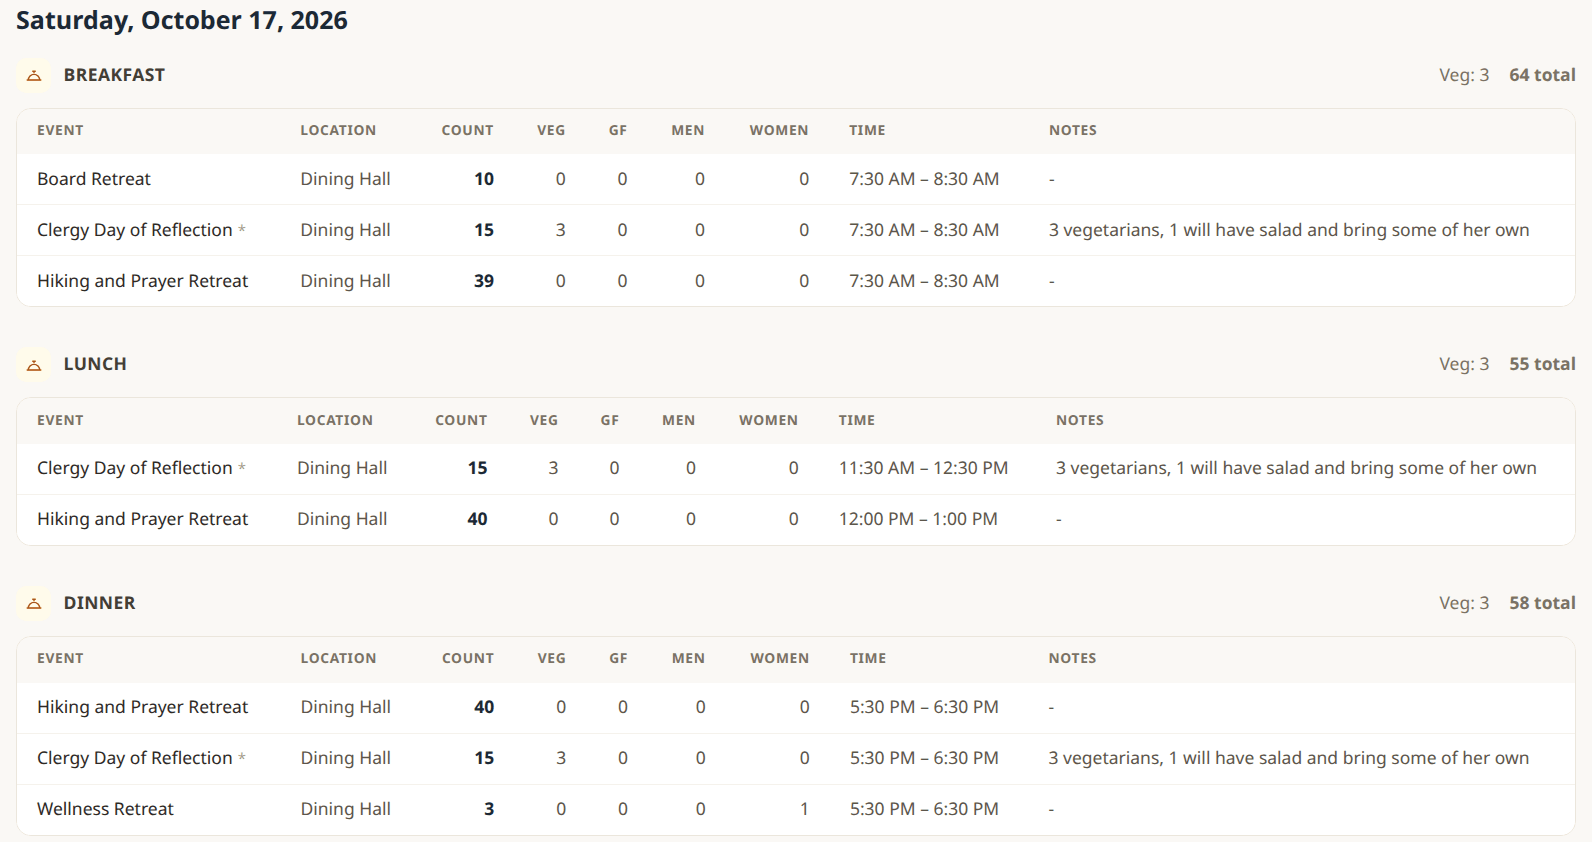The width and height of the screenshot is (1592, 842).
Task: Click Women value 1 in Wellness Retreat row
Action: 804,809
